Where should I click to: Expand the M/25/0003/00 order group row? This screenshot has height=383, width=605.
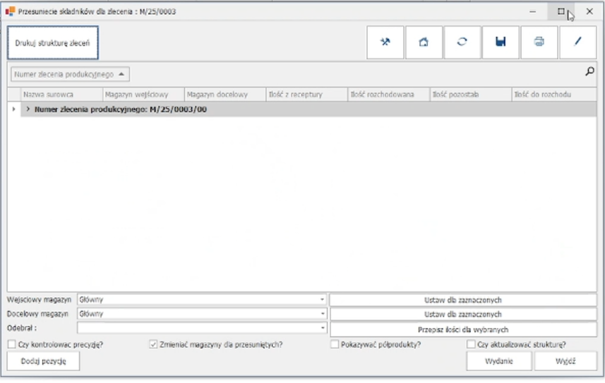(x=28, y=110)
